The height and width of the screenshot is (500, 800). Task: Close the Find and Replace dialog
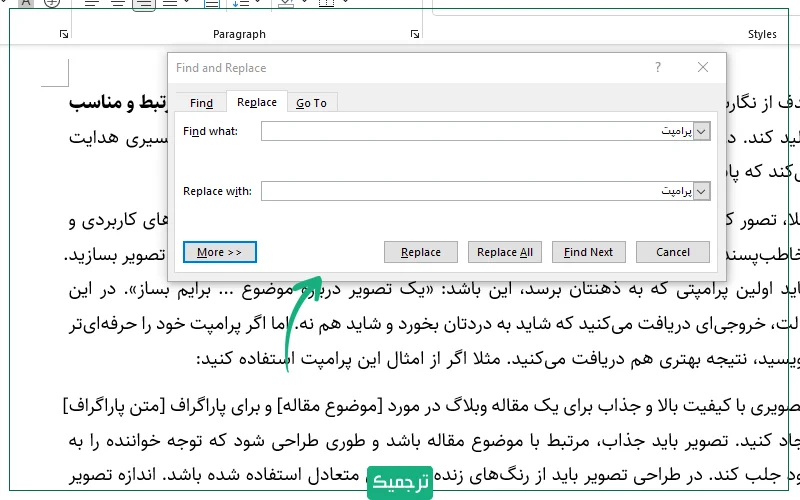point(706,68)
